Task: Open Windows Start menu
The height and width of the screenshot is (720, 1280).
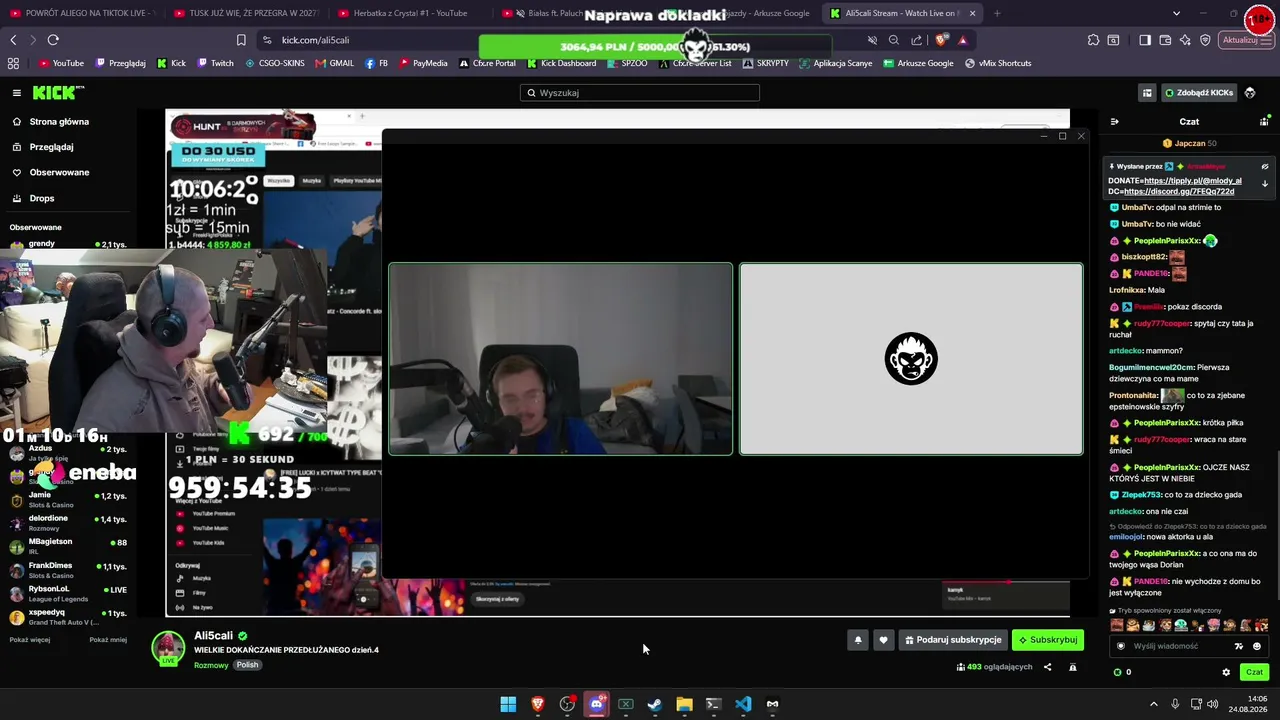Action: coord(508,704)
